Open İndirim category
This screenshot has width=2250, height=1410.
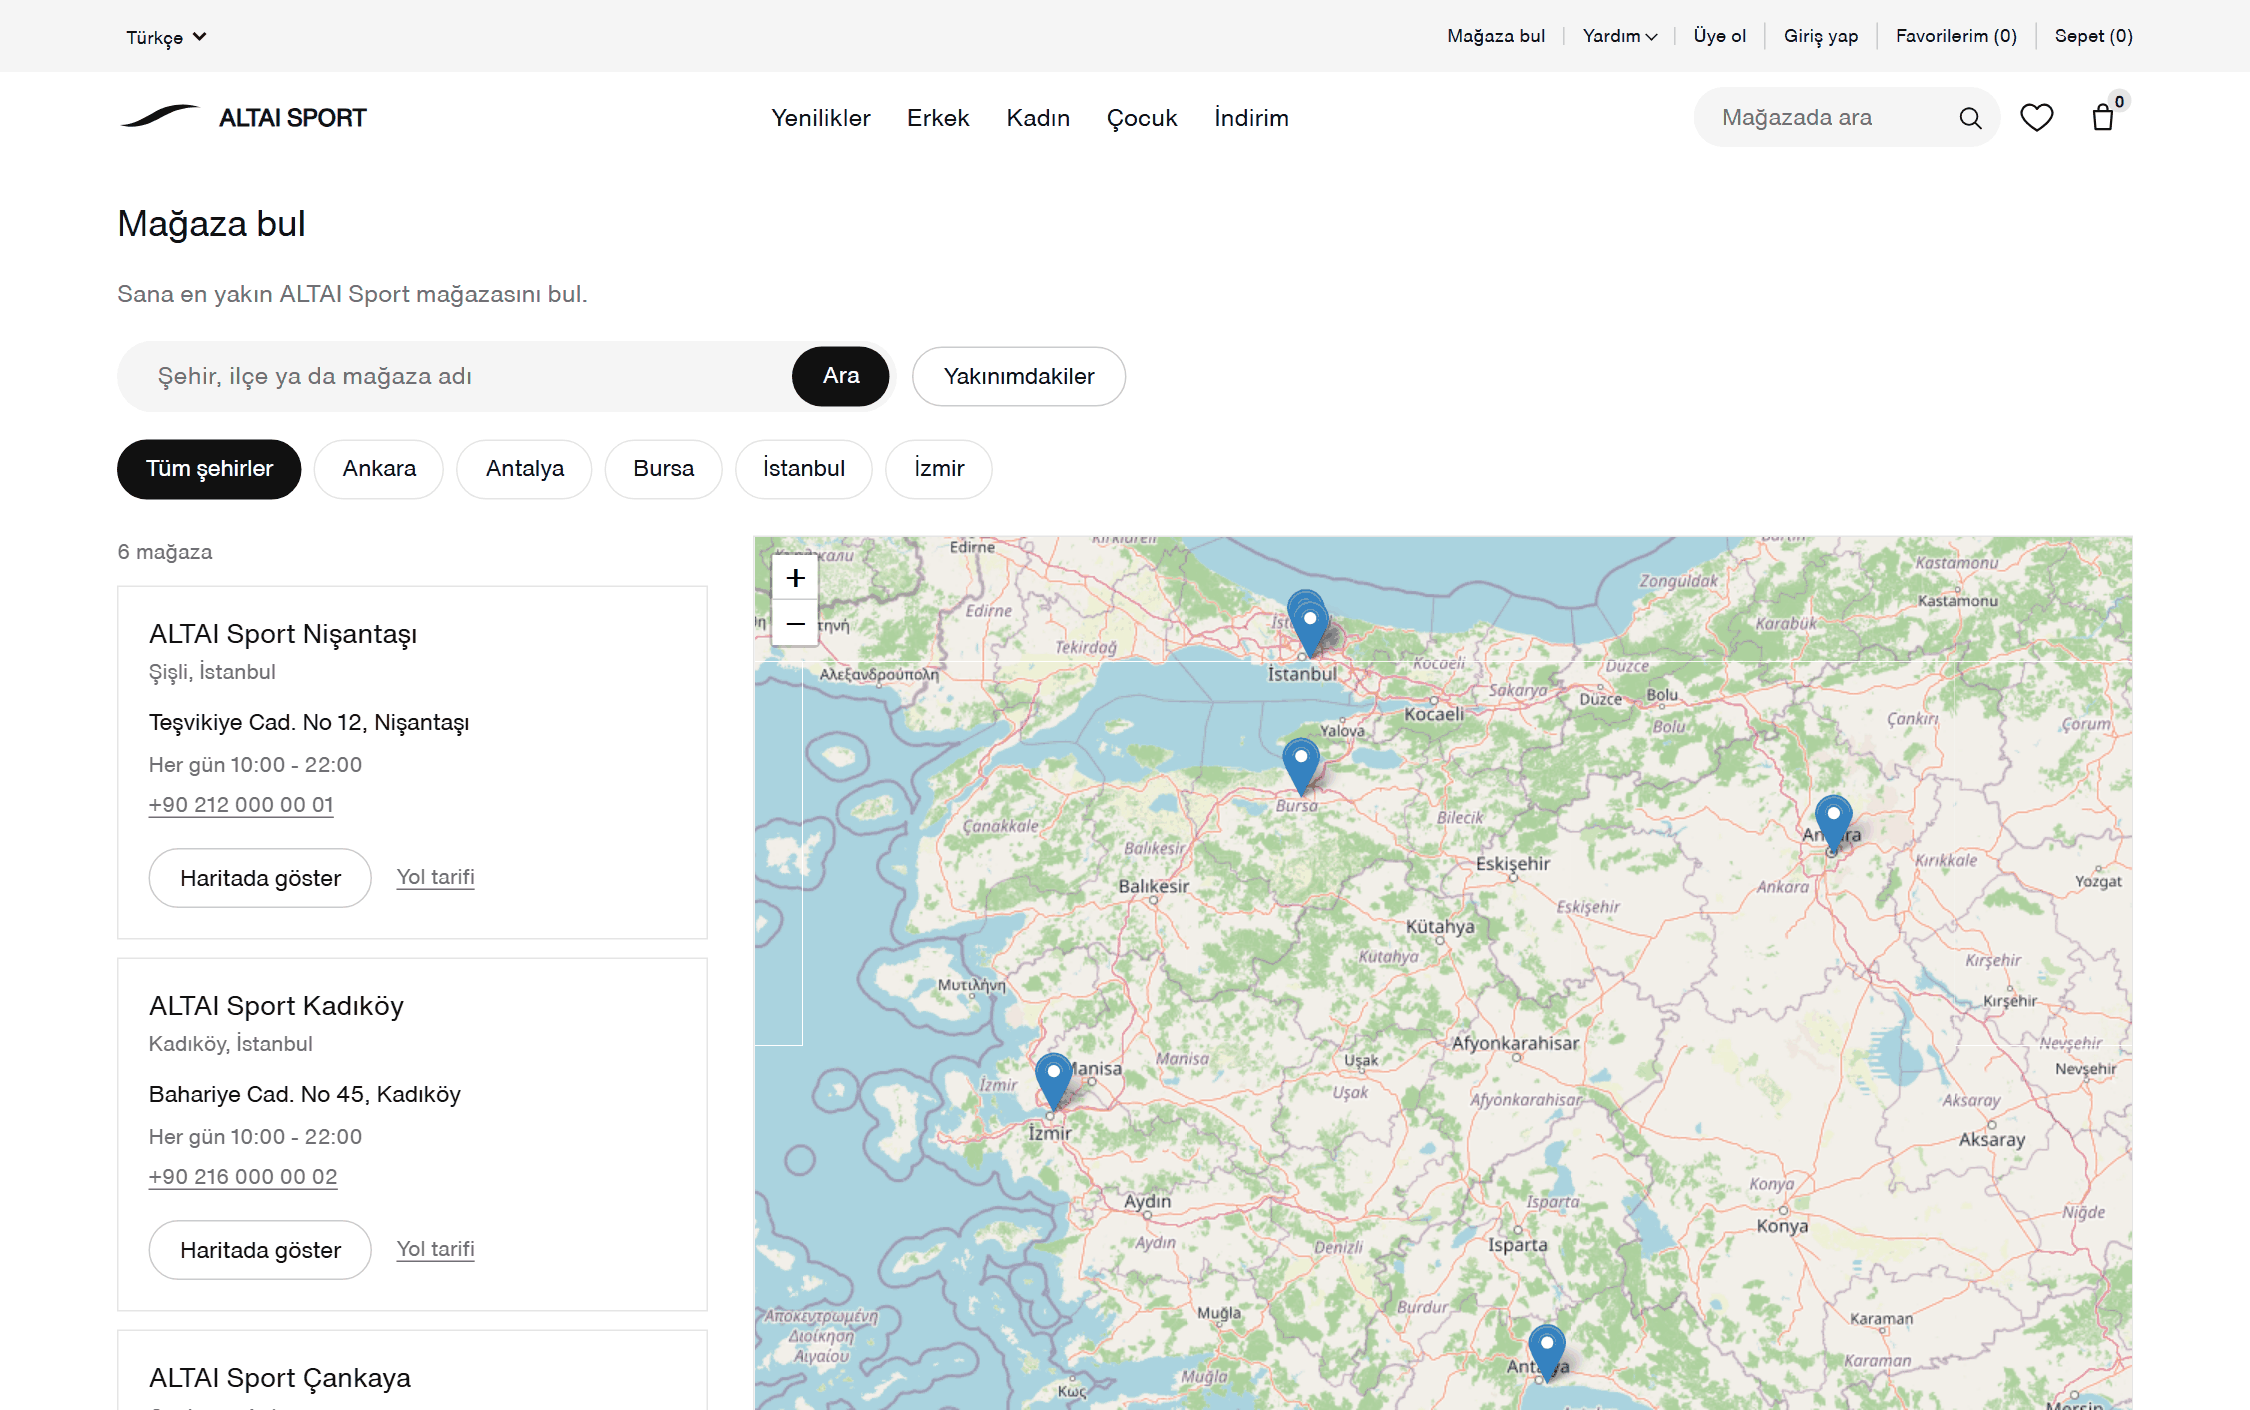1251,118
